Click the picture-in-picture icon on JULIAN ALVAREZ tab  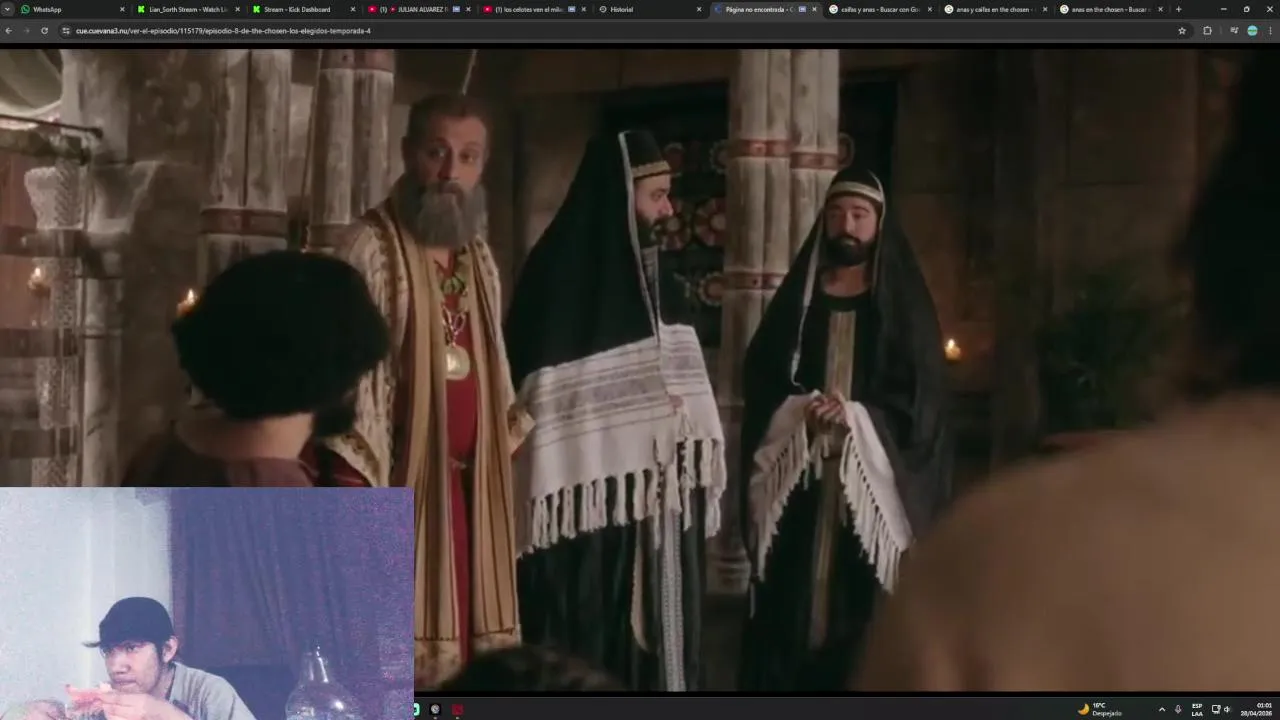[x=456, y=9]
